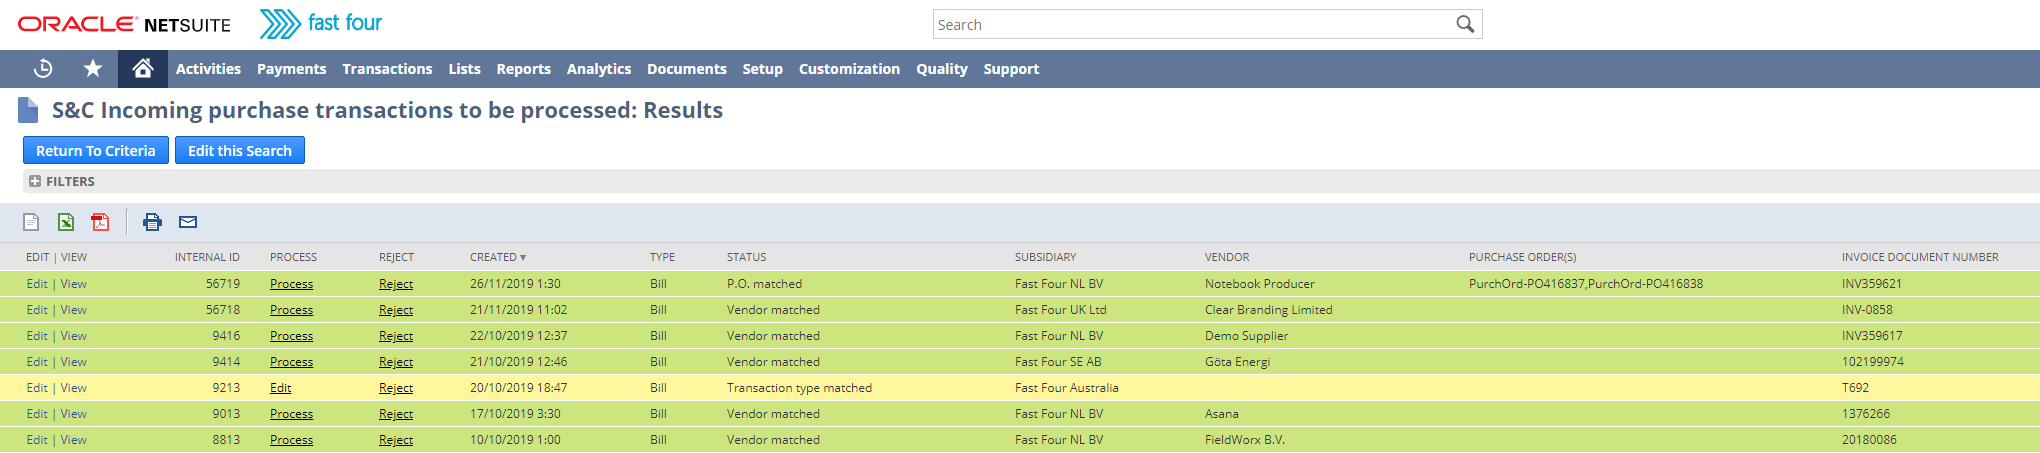2040x453 pixels.
Task: Open the Reports menu
Action: 523,69
